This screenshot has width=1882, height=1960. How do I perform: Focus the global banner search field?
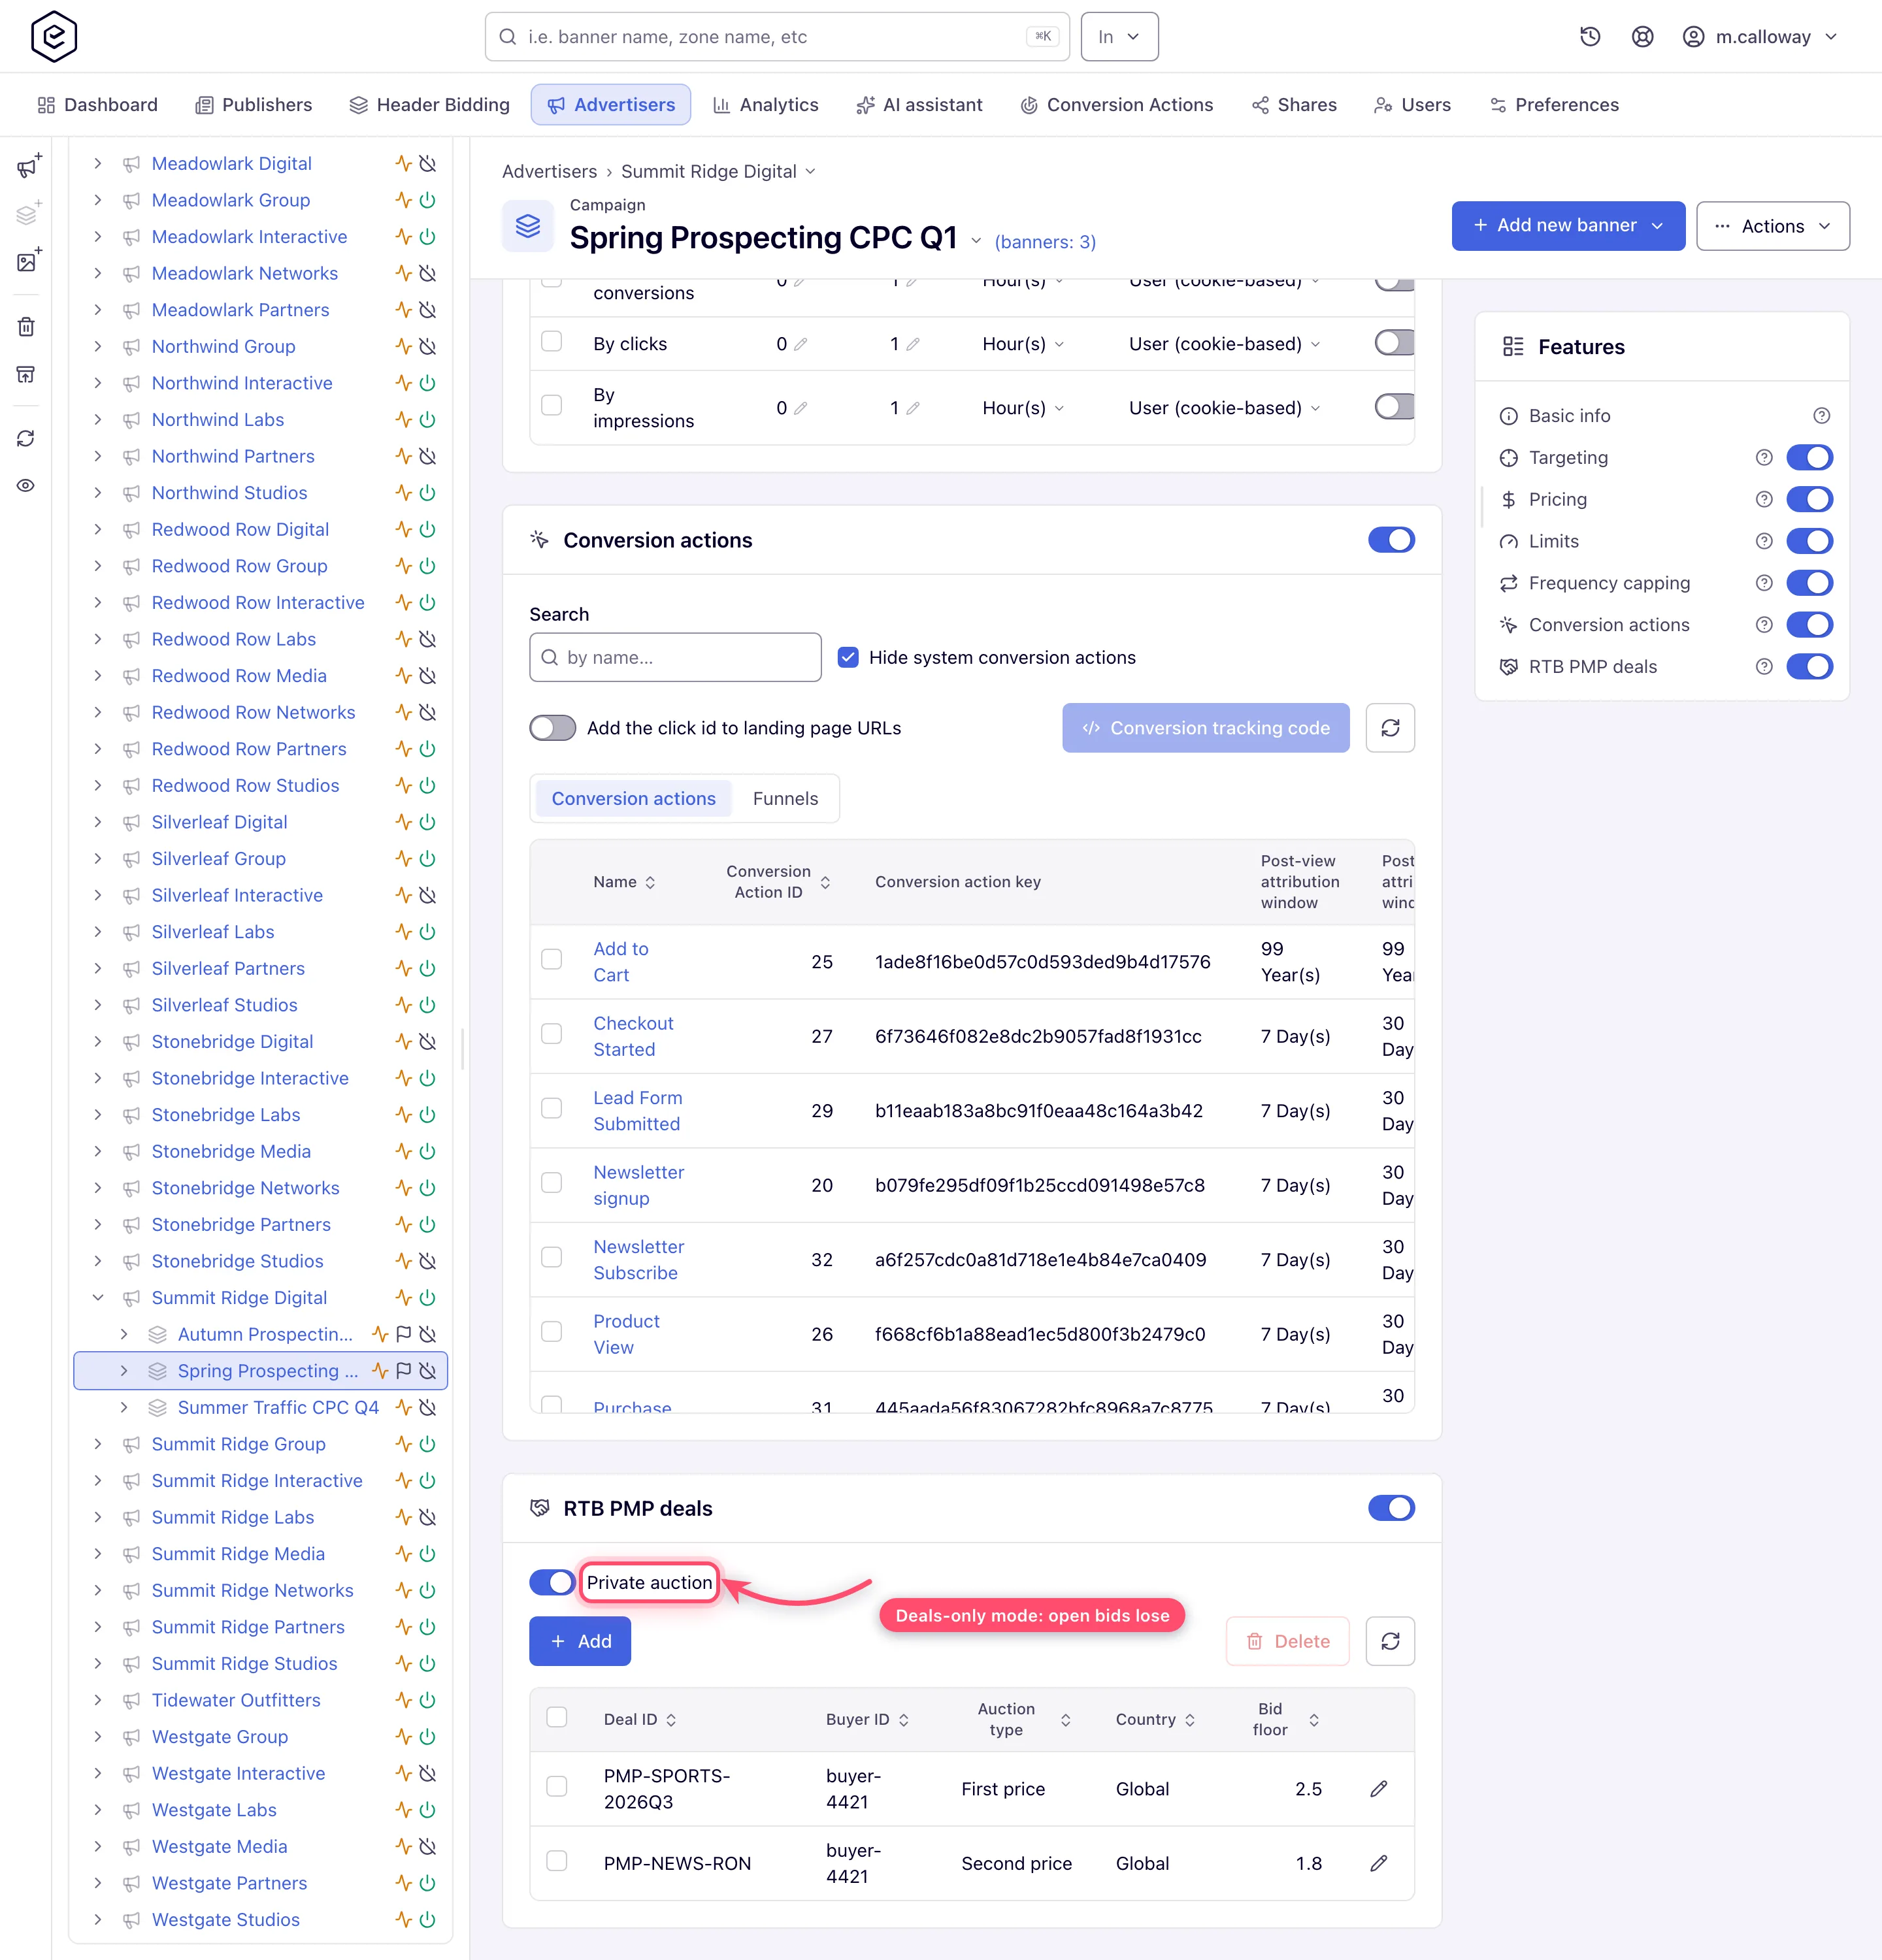click(777, 37)
